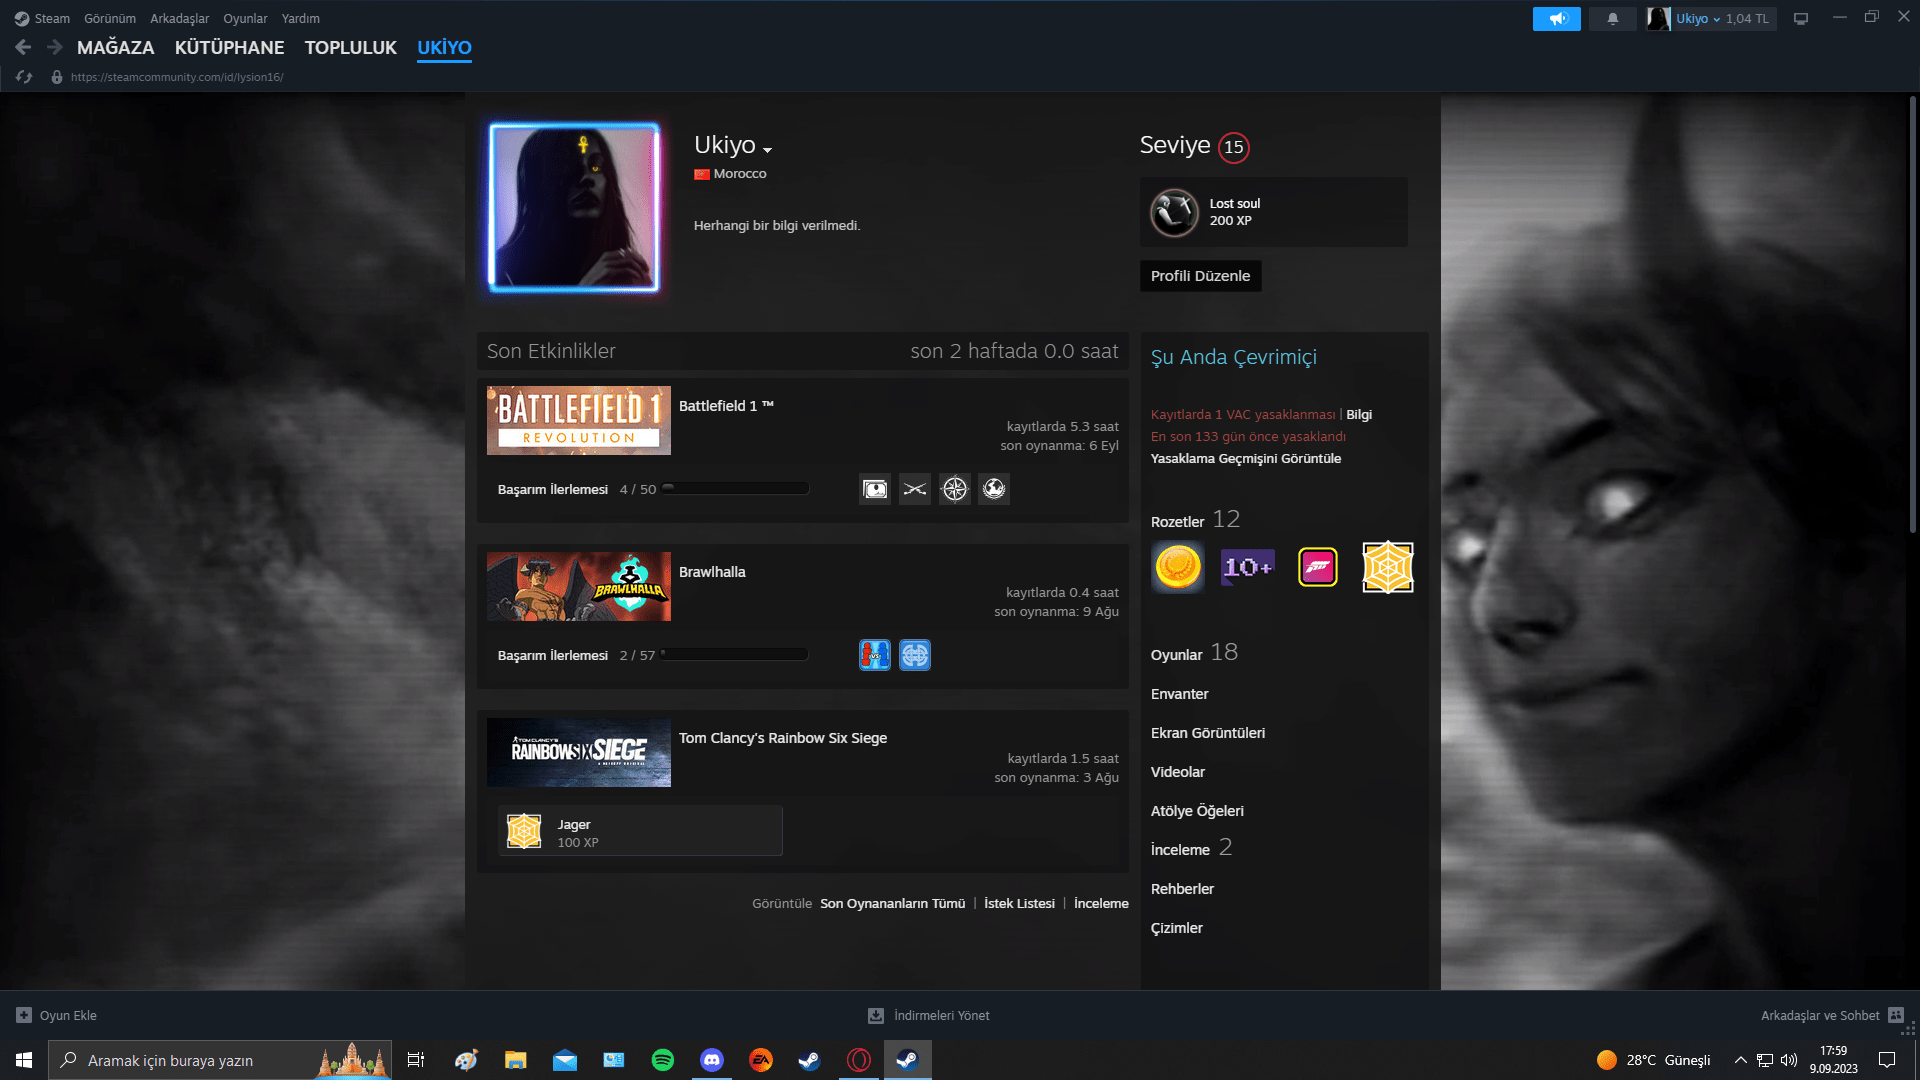This screenshot has height=1080, width=1920.
Task: Open the İnceleme 2 link
Action: pos(1191,848)
